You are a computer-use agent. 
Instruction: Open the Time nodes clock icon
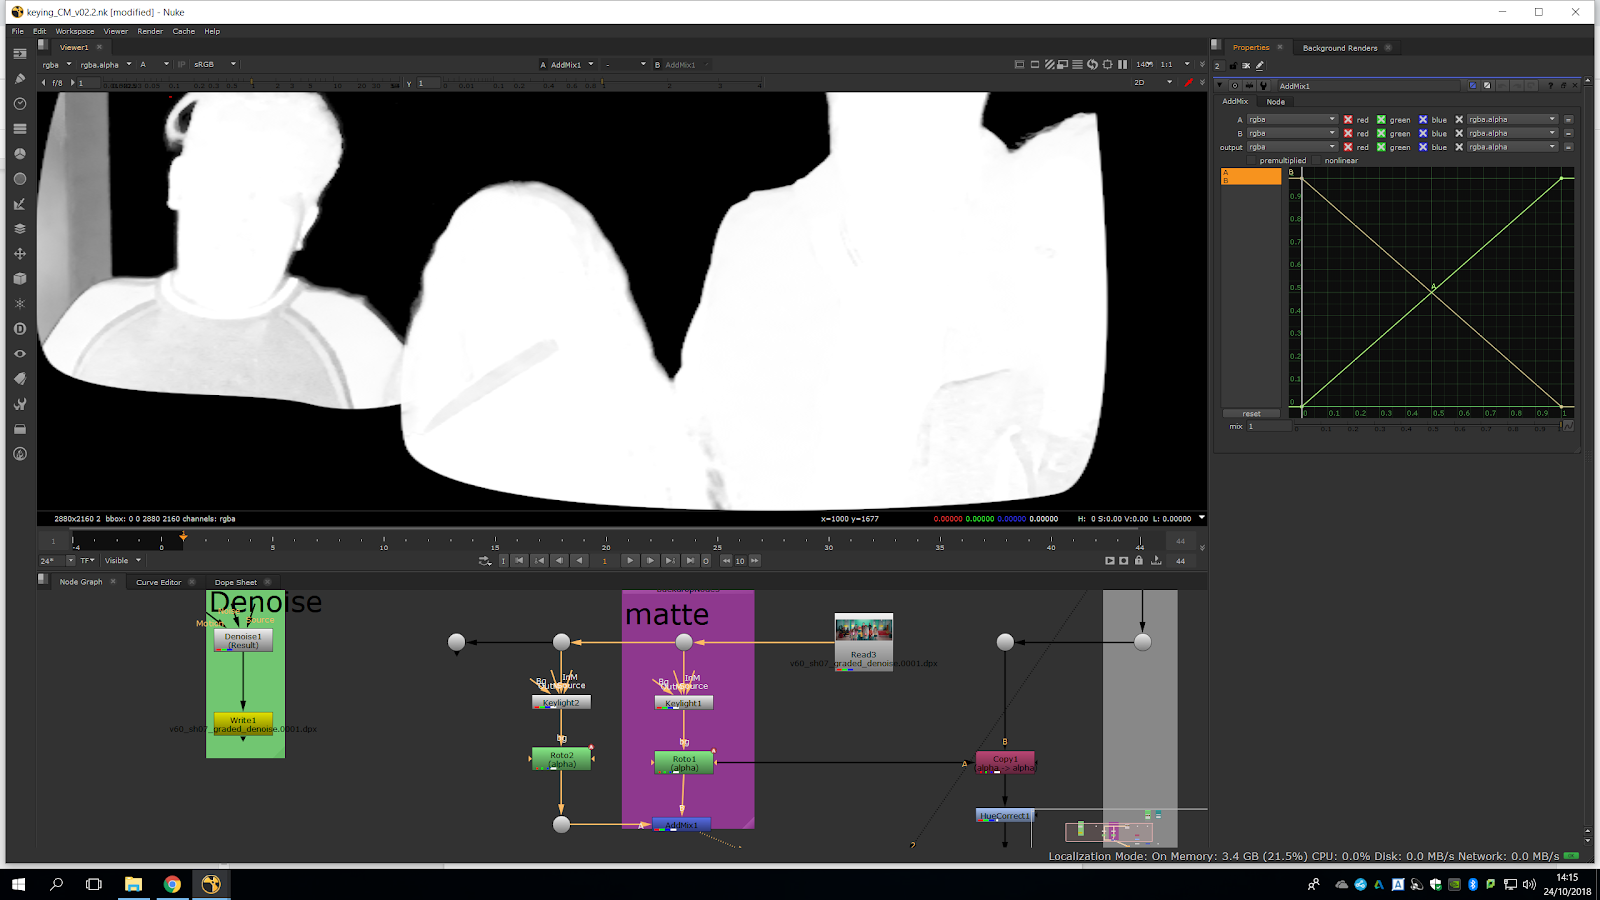click(20, 104)
